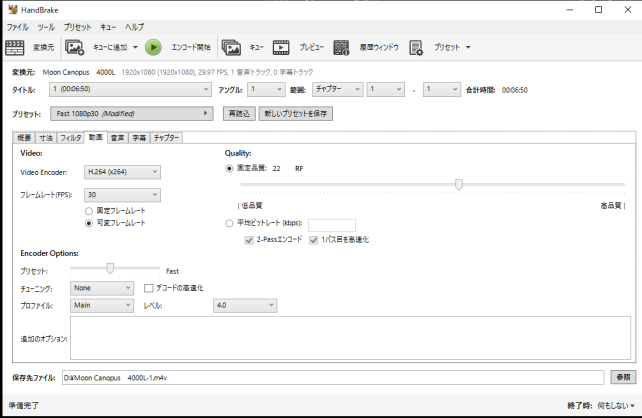Click the 再読込 button
This screenshot has width=642, height=418.
click(x=239, y=113)
